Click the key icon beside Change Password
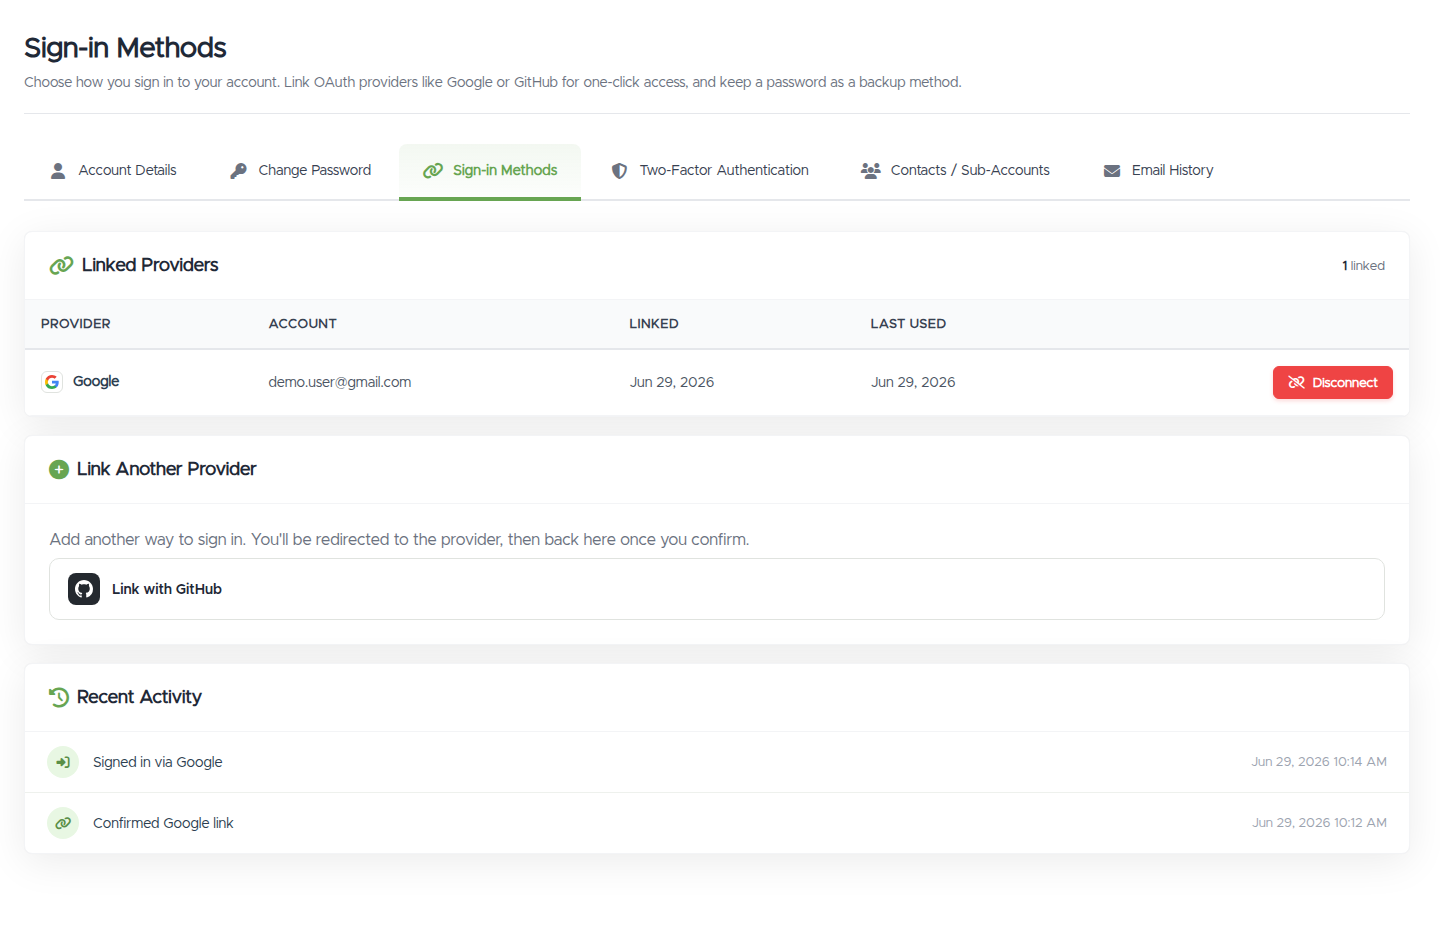The height and width of the screenshot is (951, 1440). click(238, 171)
